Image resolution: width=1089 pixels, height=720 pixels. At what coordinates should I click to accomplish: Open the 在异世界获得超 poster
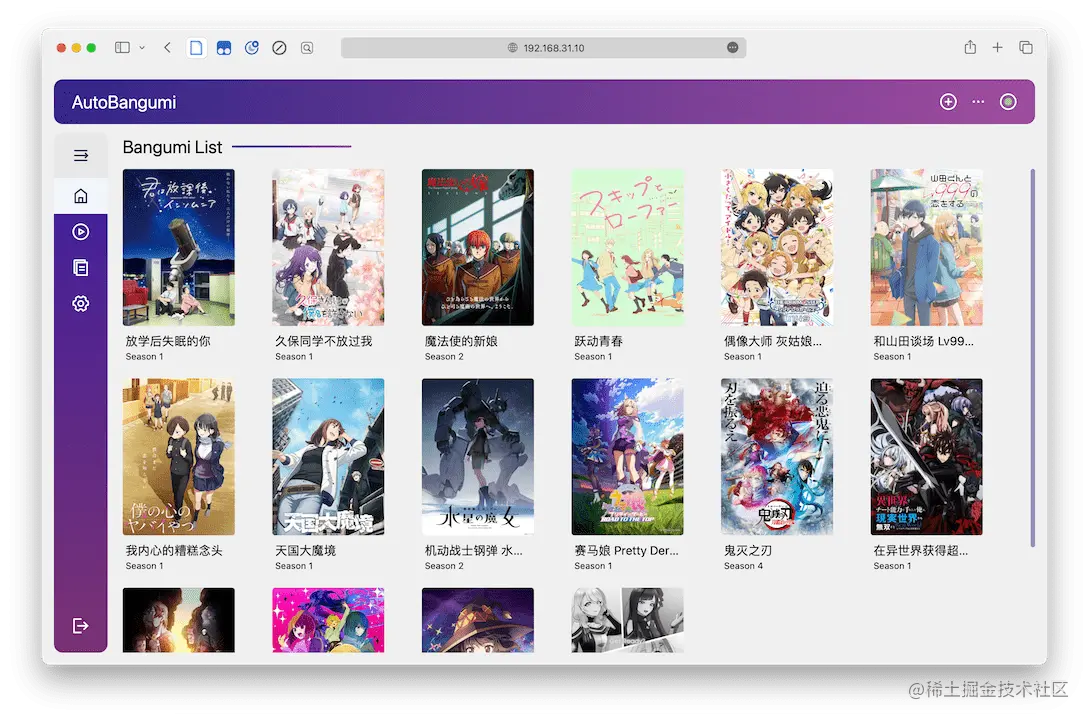[x=926, y=457]
